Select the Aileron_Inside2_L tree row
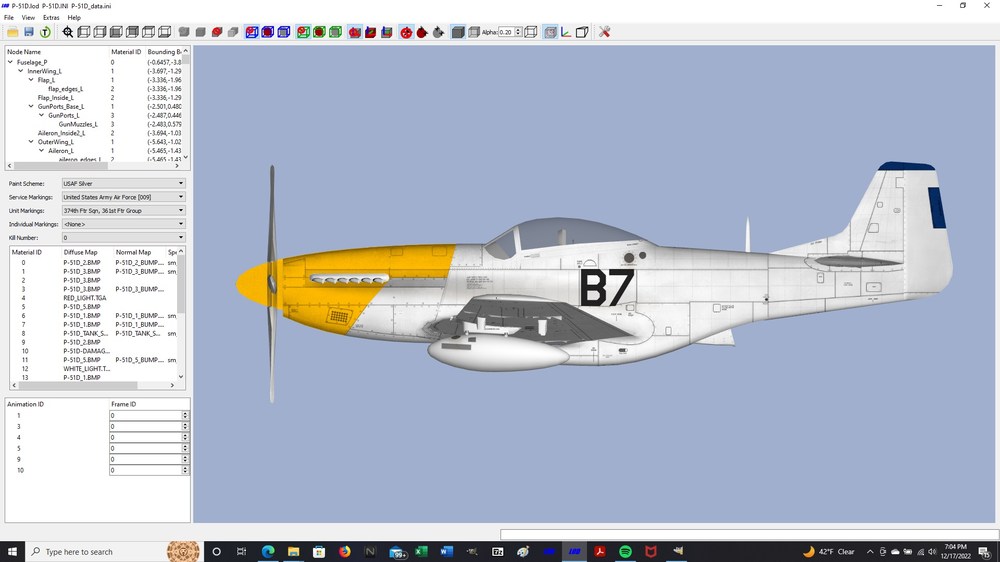The height and width of the screenshot is (562, 1000). click(61, 133)
